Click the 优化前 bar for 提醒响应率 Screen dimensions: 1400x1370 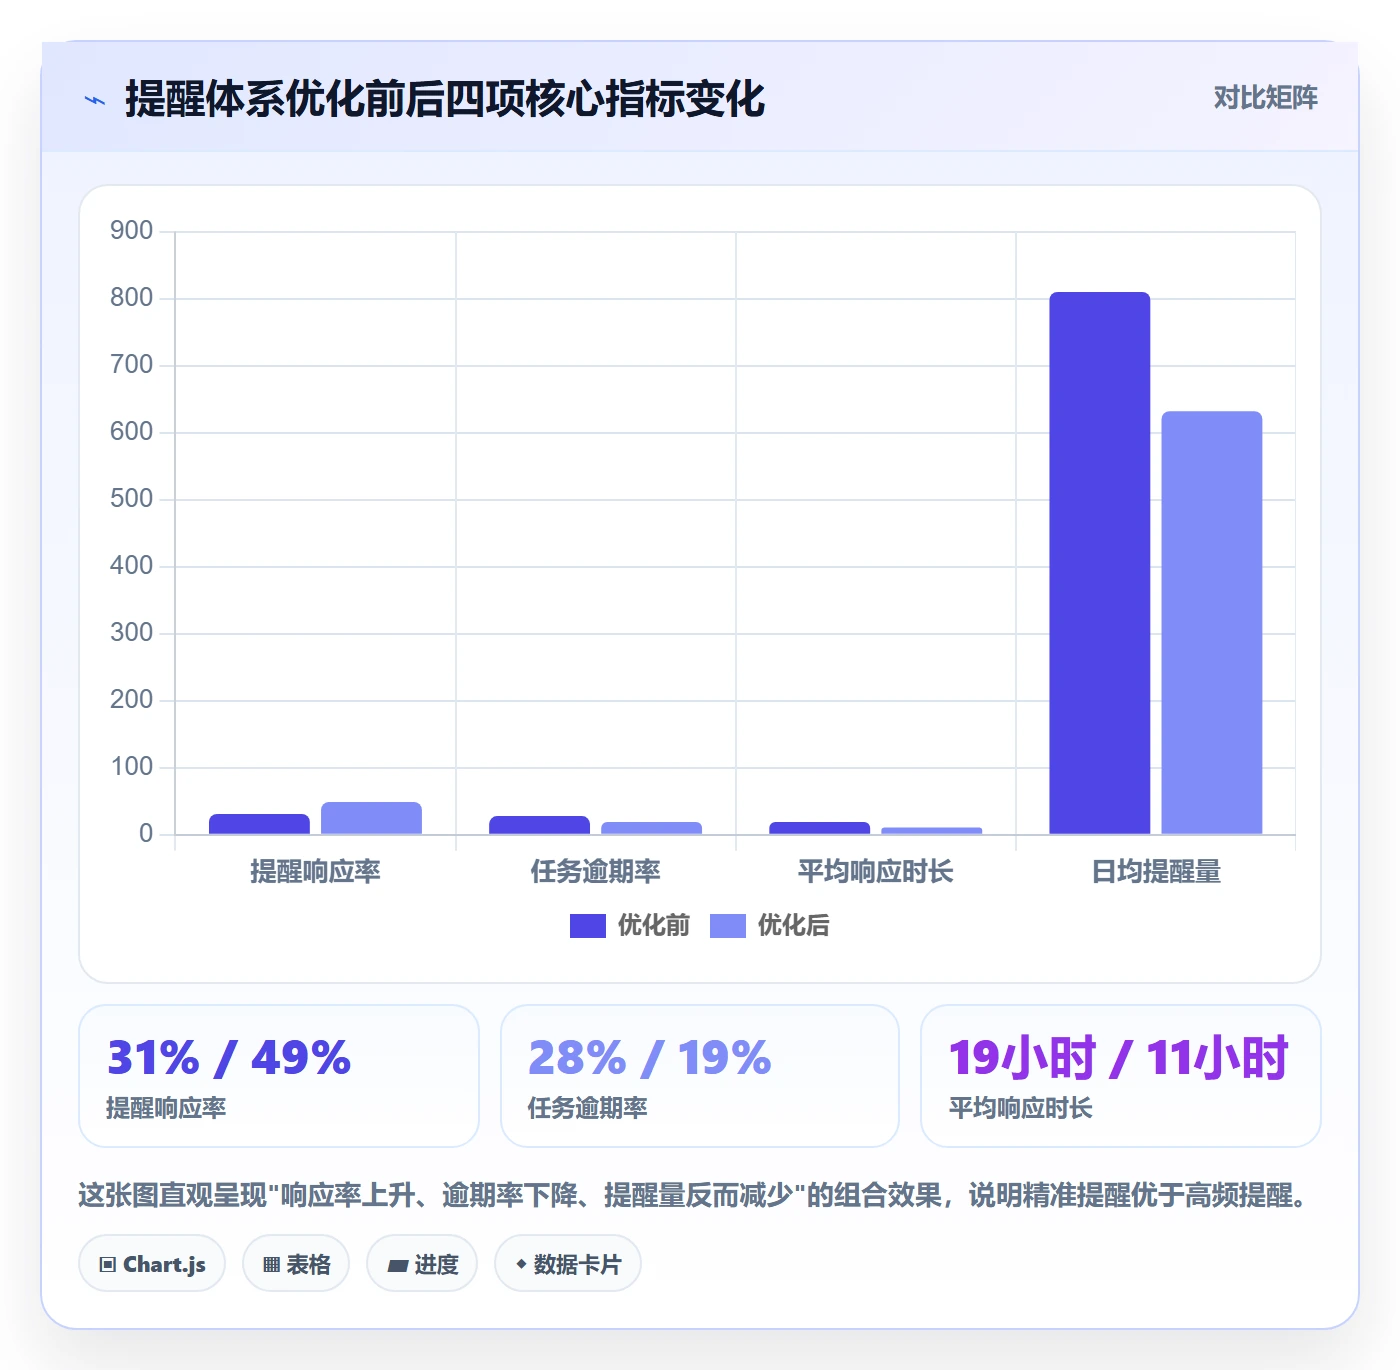tap(259, 824)
